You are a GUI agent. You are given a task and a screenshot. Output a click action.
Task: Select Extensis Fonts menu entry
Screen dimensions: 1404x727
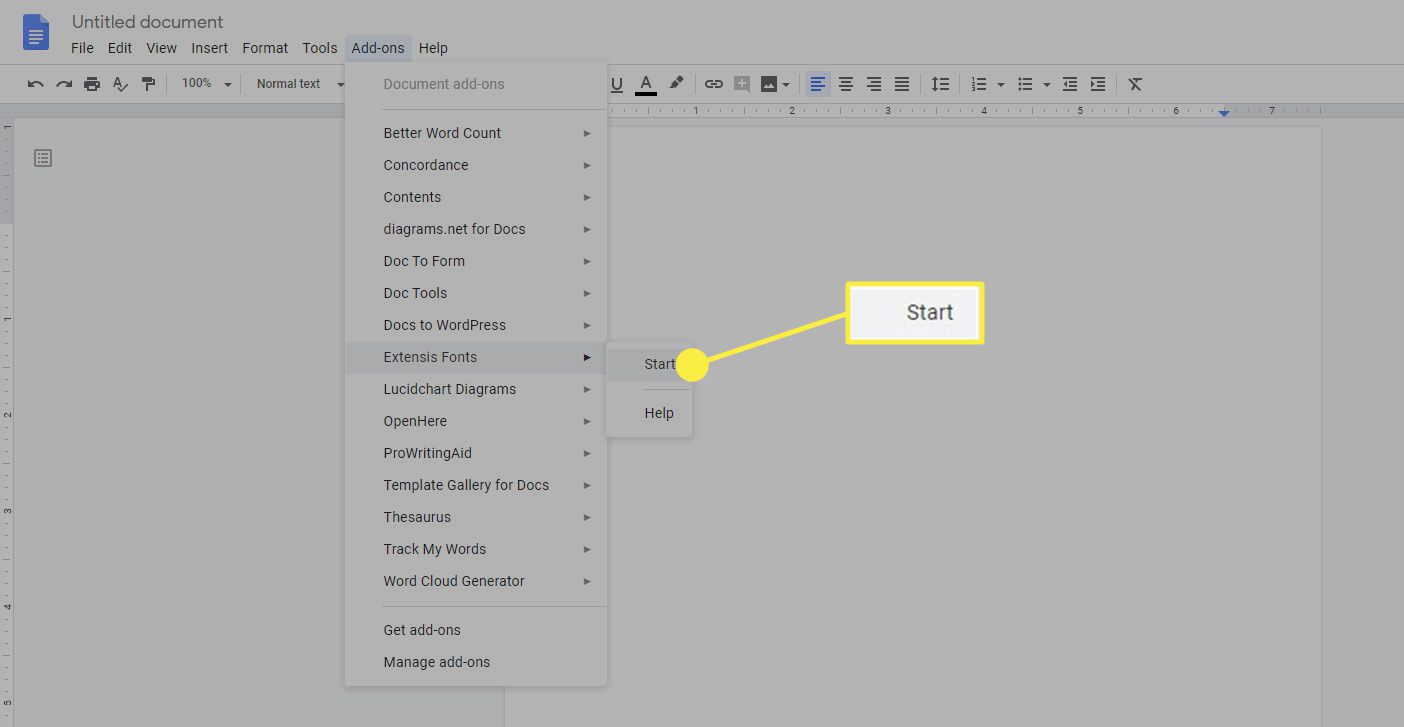(x=476, y=357)
